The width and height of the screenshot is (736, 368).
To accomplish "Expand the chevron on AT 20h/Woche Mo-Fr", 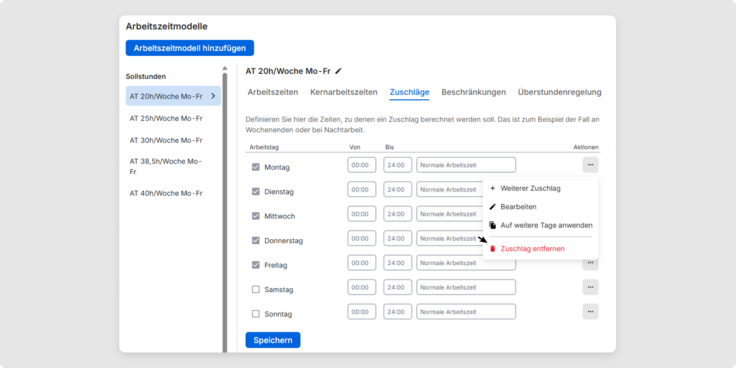I will click(213, 96).
